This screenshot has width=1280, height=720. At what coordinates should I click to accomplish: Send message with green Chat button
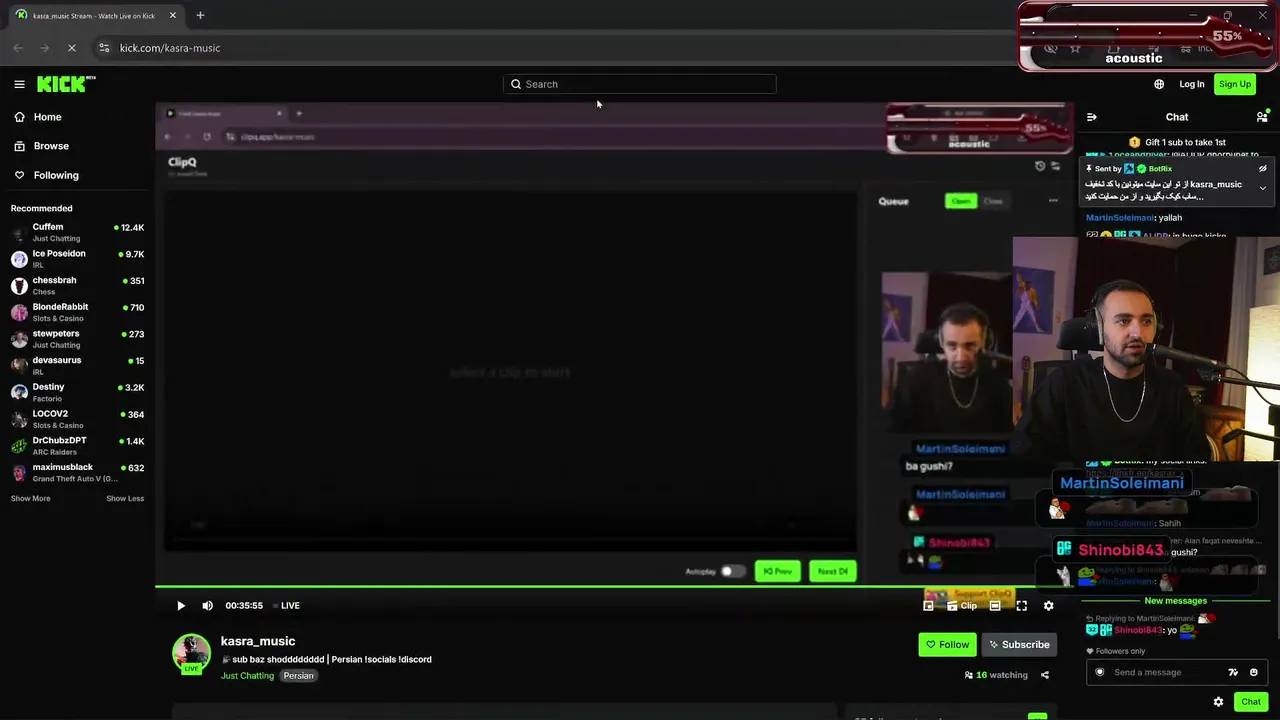(x=1251, y=702)
